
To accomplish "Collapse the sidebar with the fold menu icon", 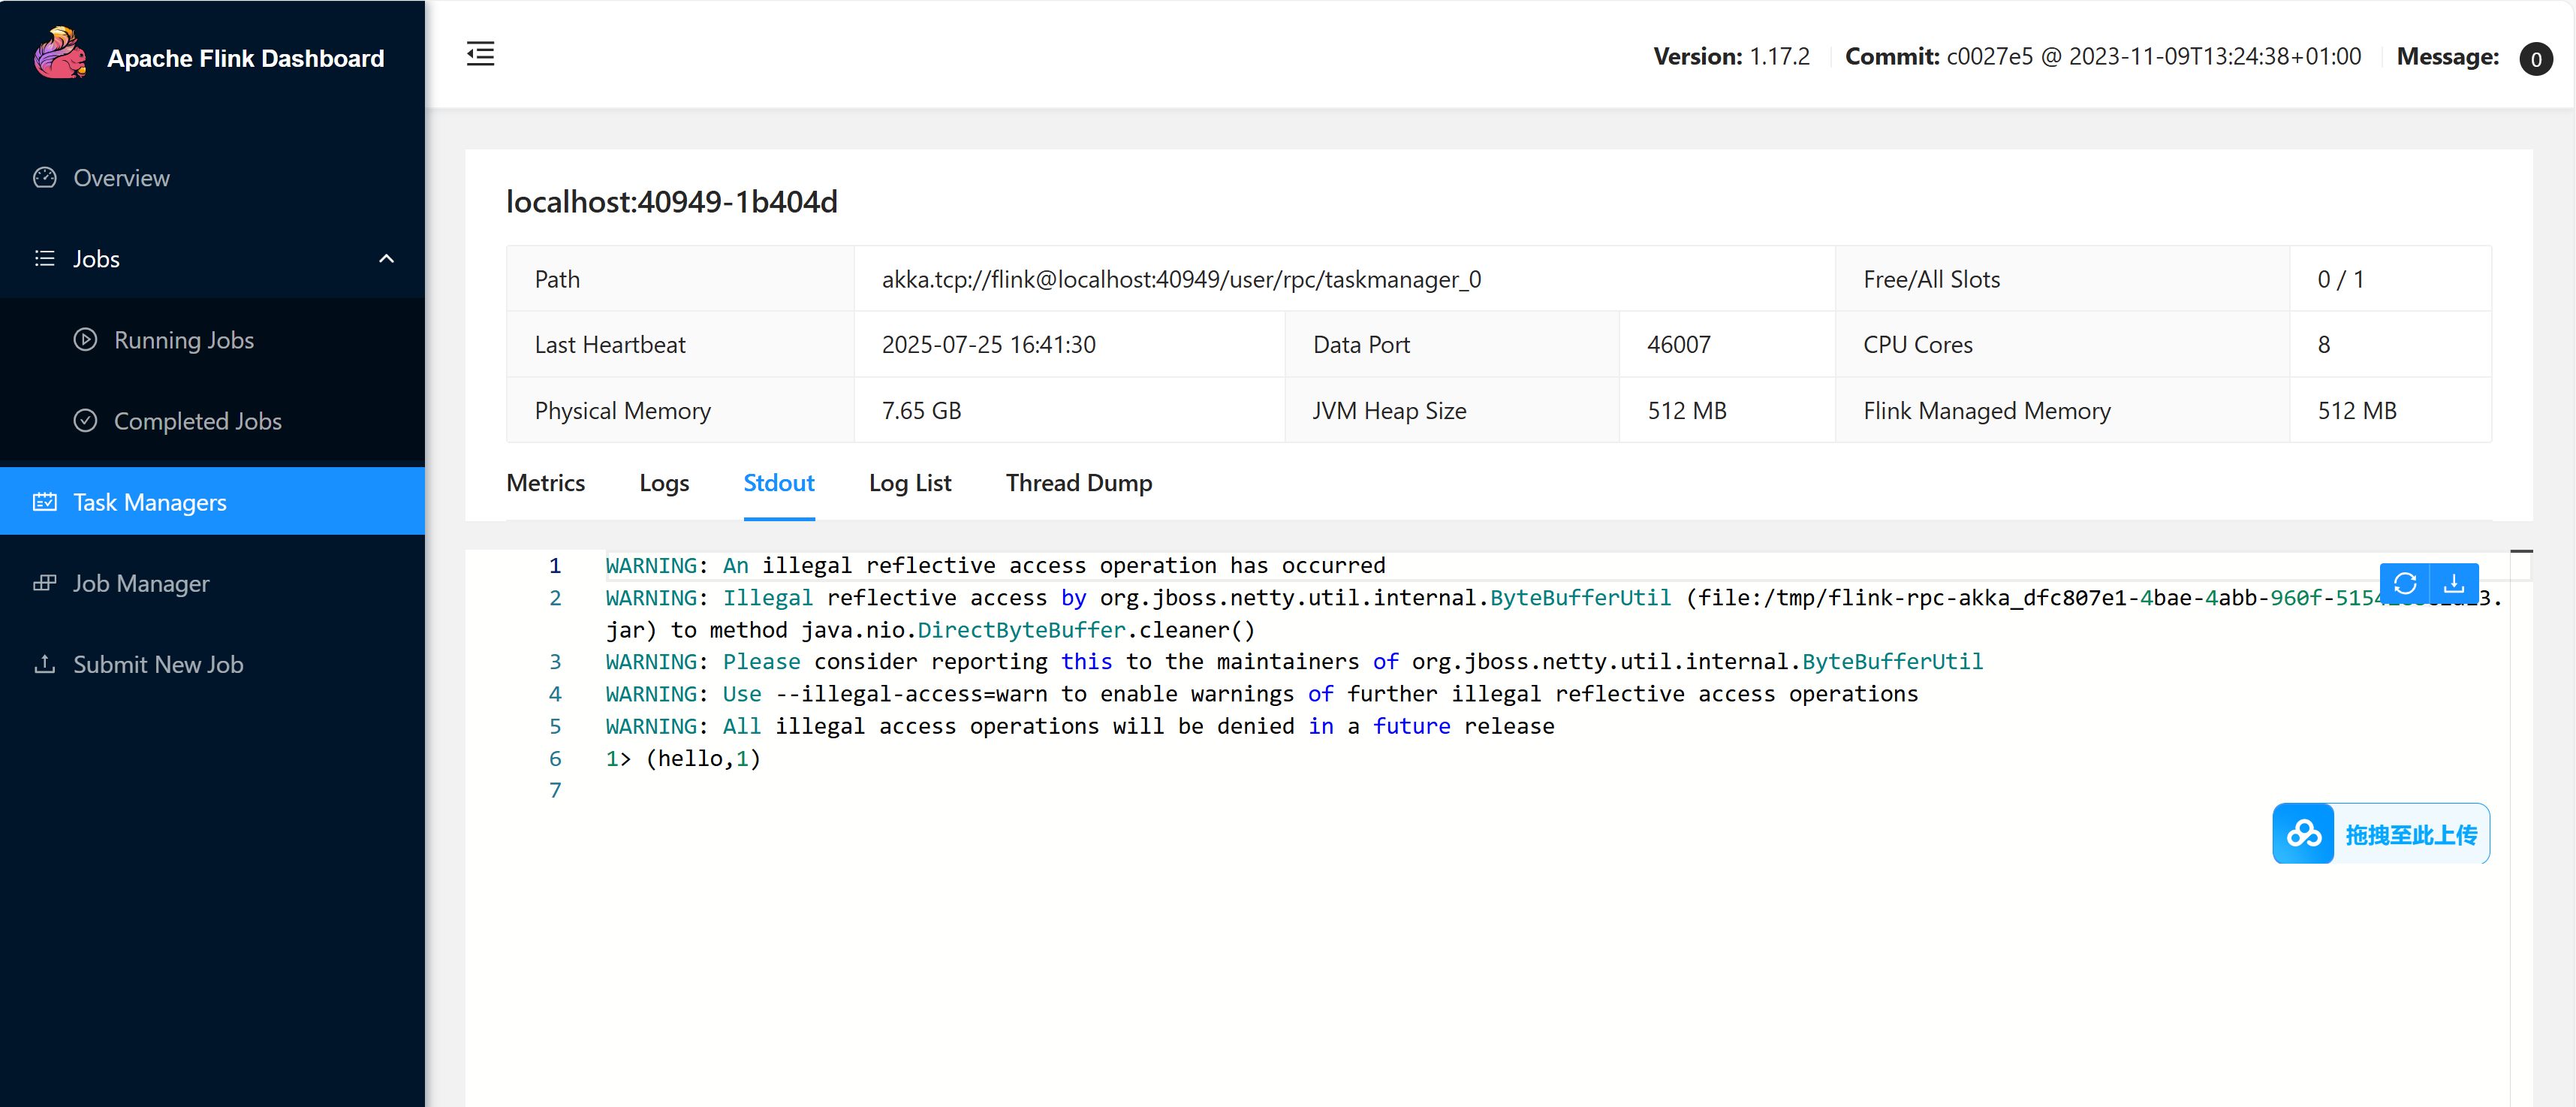I will pos(480,54).
